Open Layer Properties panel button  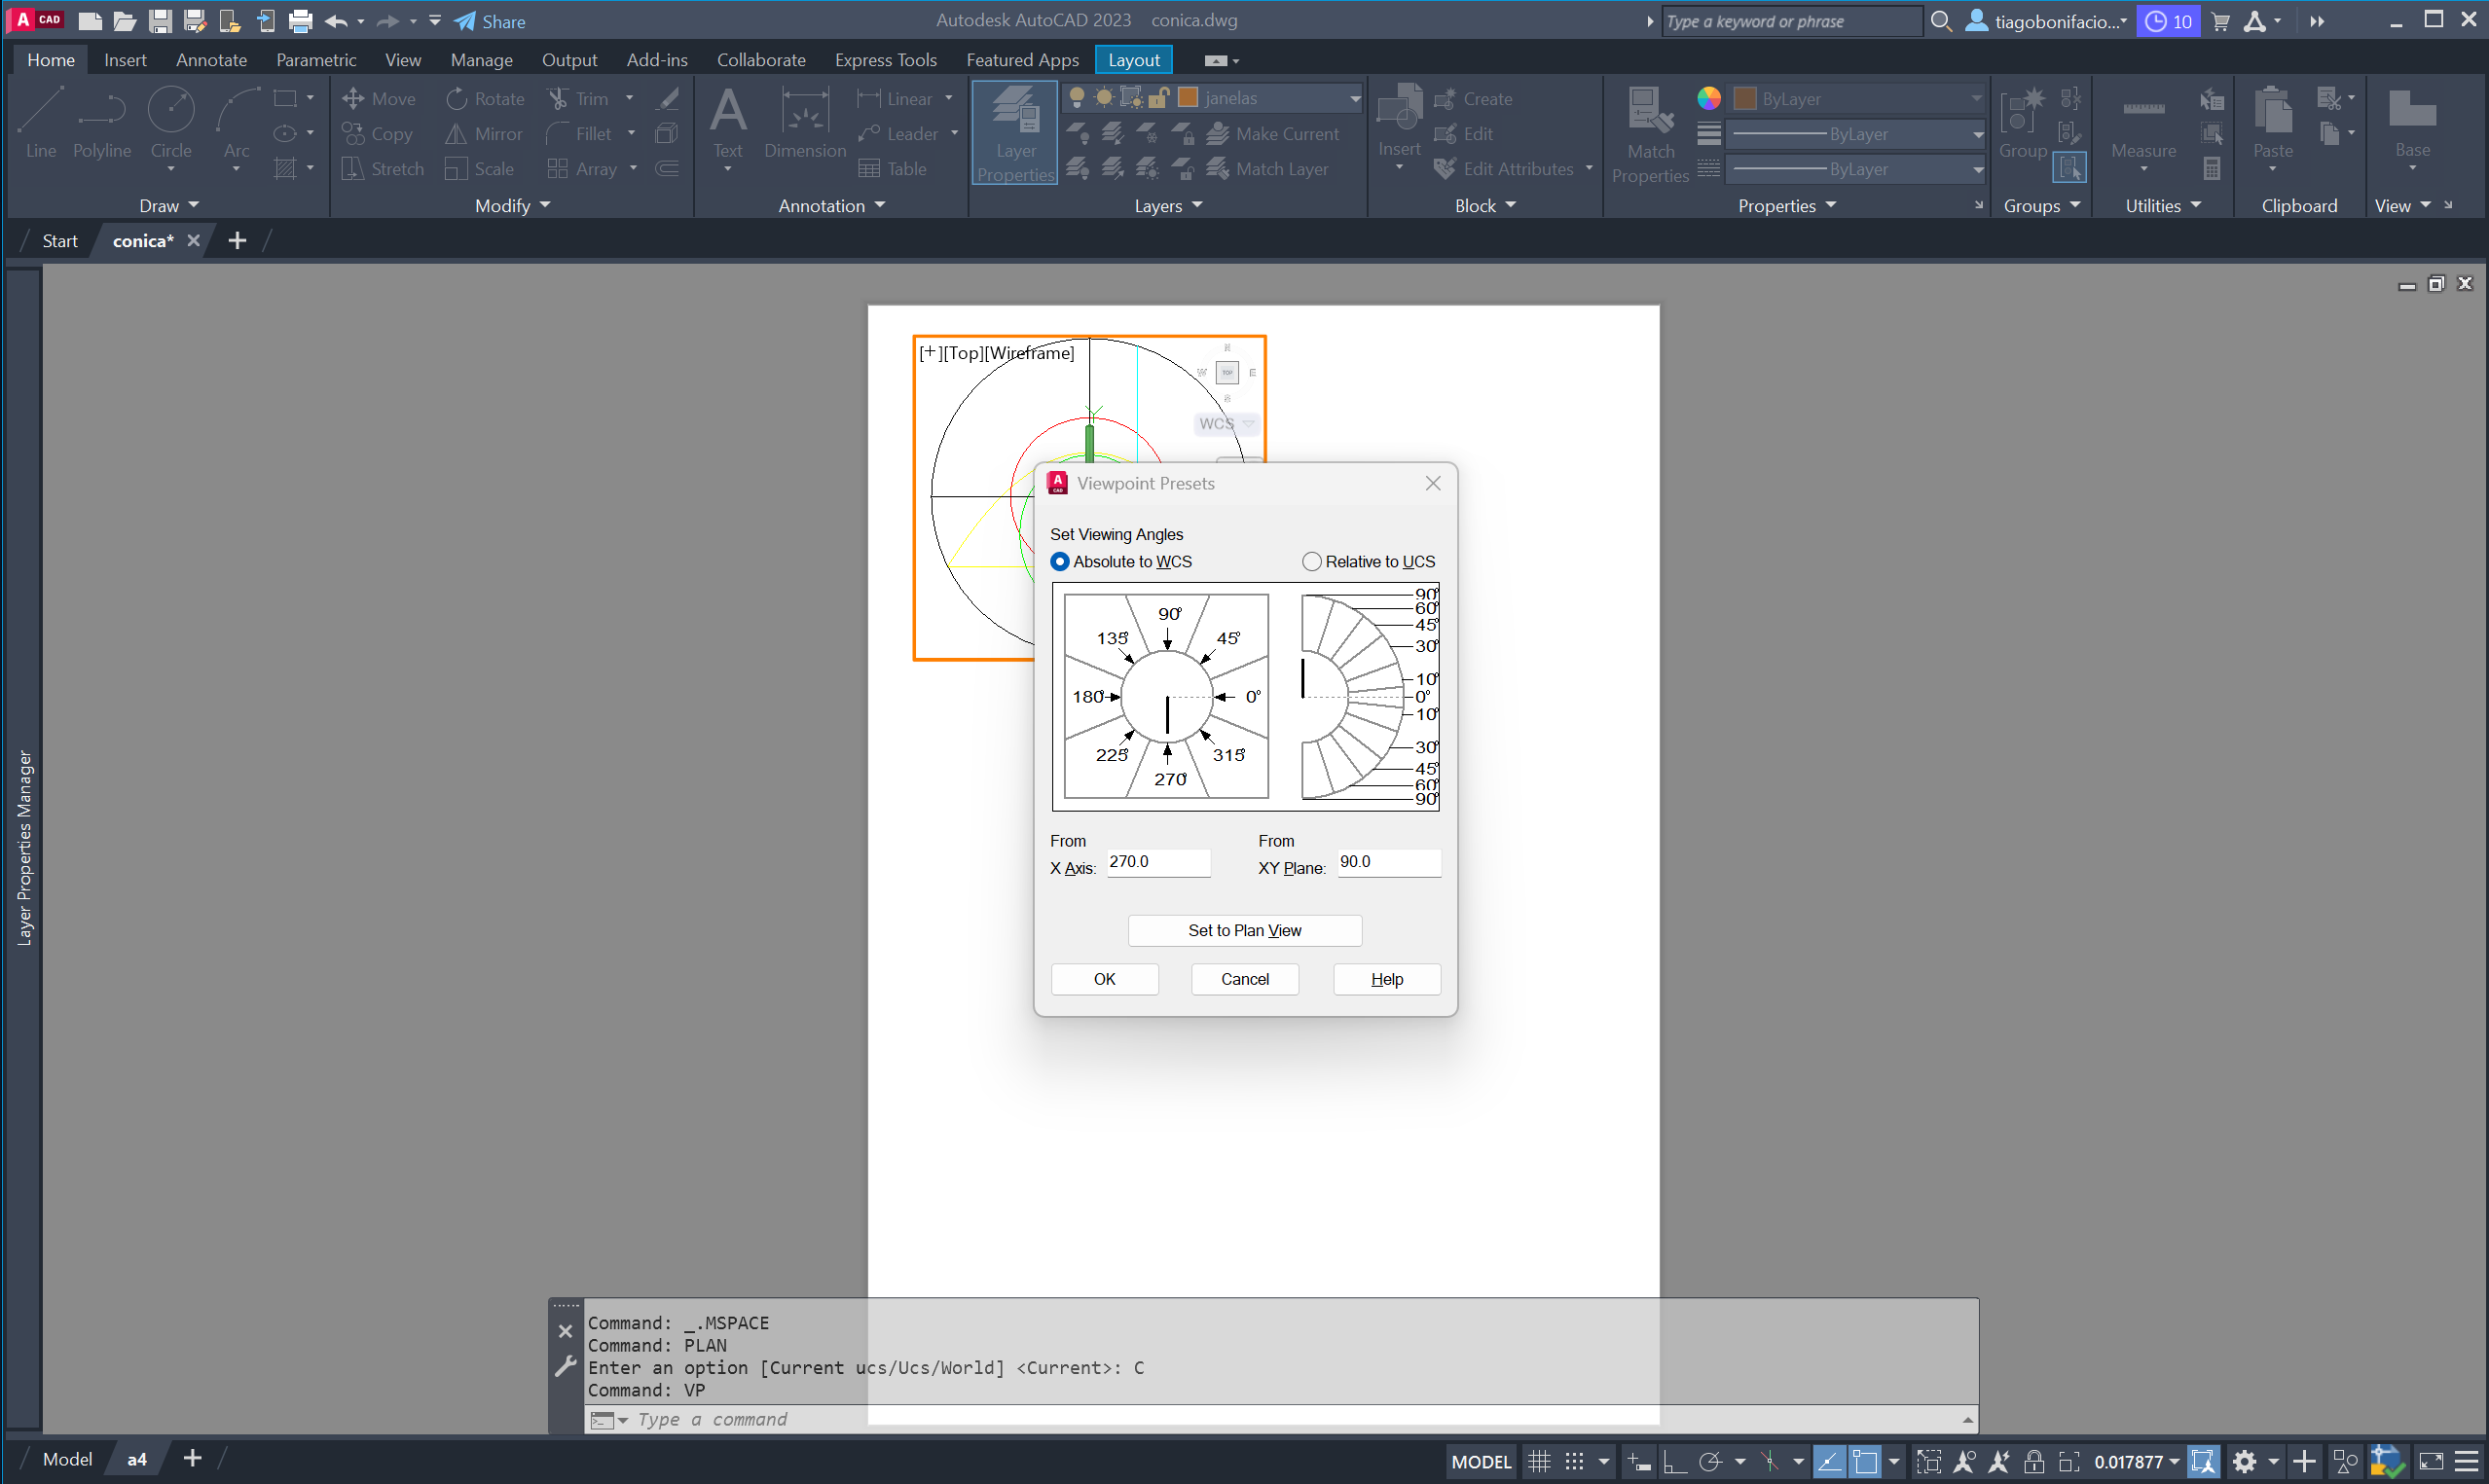pos(1014,133)
